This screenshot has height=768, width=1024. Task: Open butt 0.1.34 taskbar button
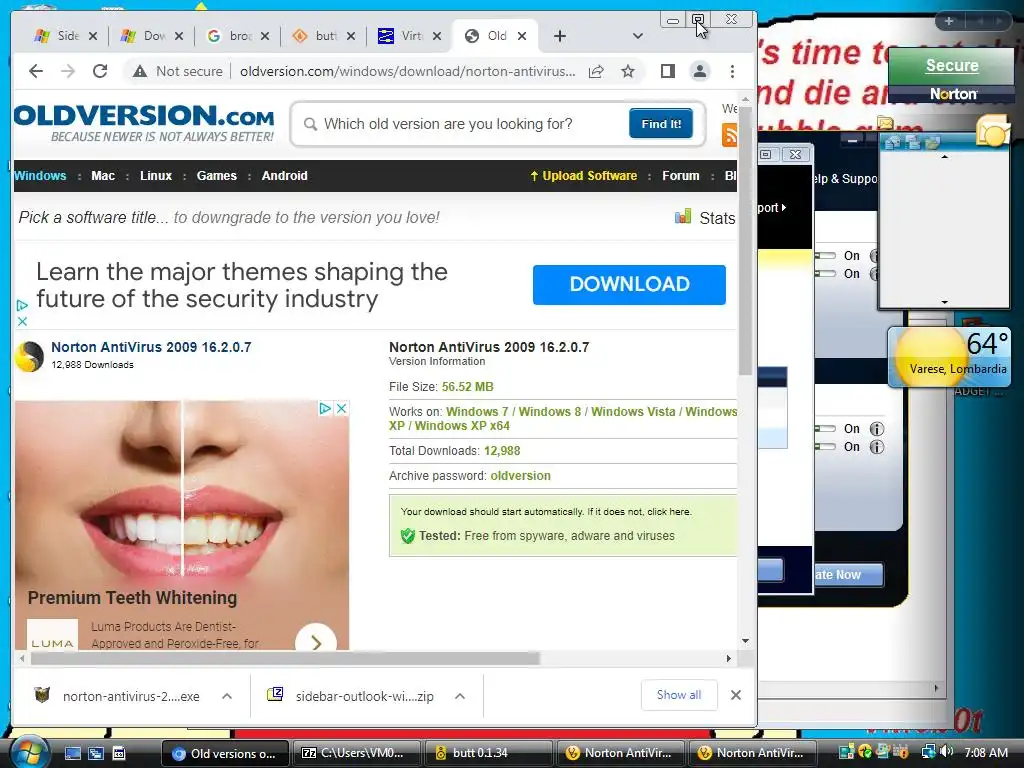click(488, 753)
